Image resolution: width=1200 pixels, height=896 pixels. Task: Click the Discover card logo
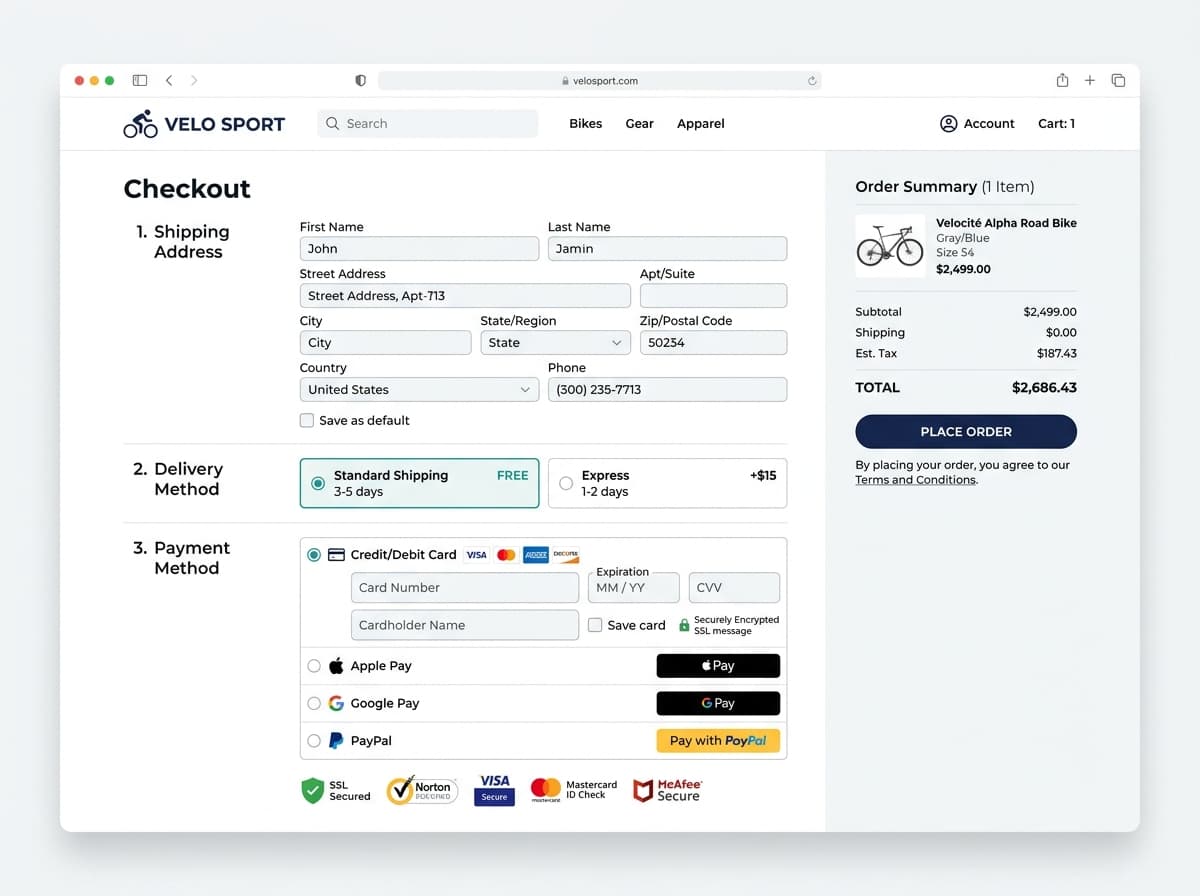pyautogui.click(x=566, y=555)
